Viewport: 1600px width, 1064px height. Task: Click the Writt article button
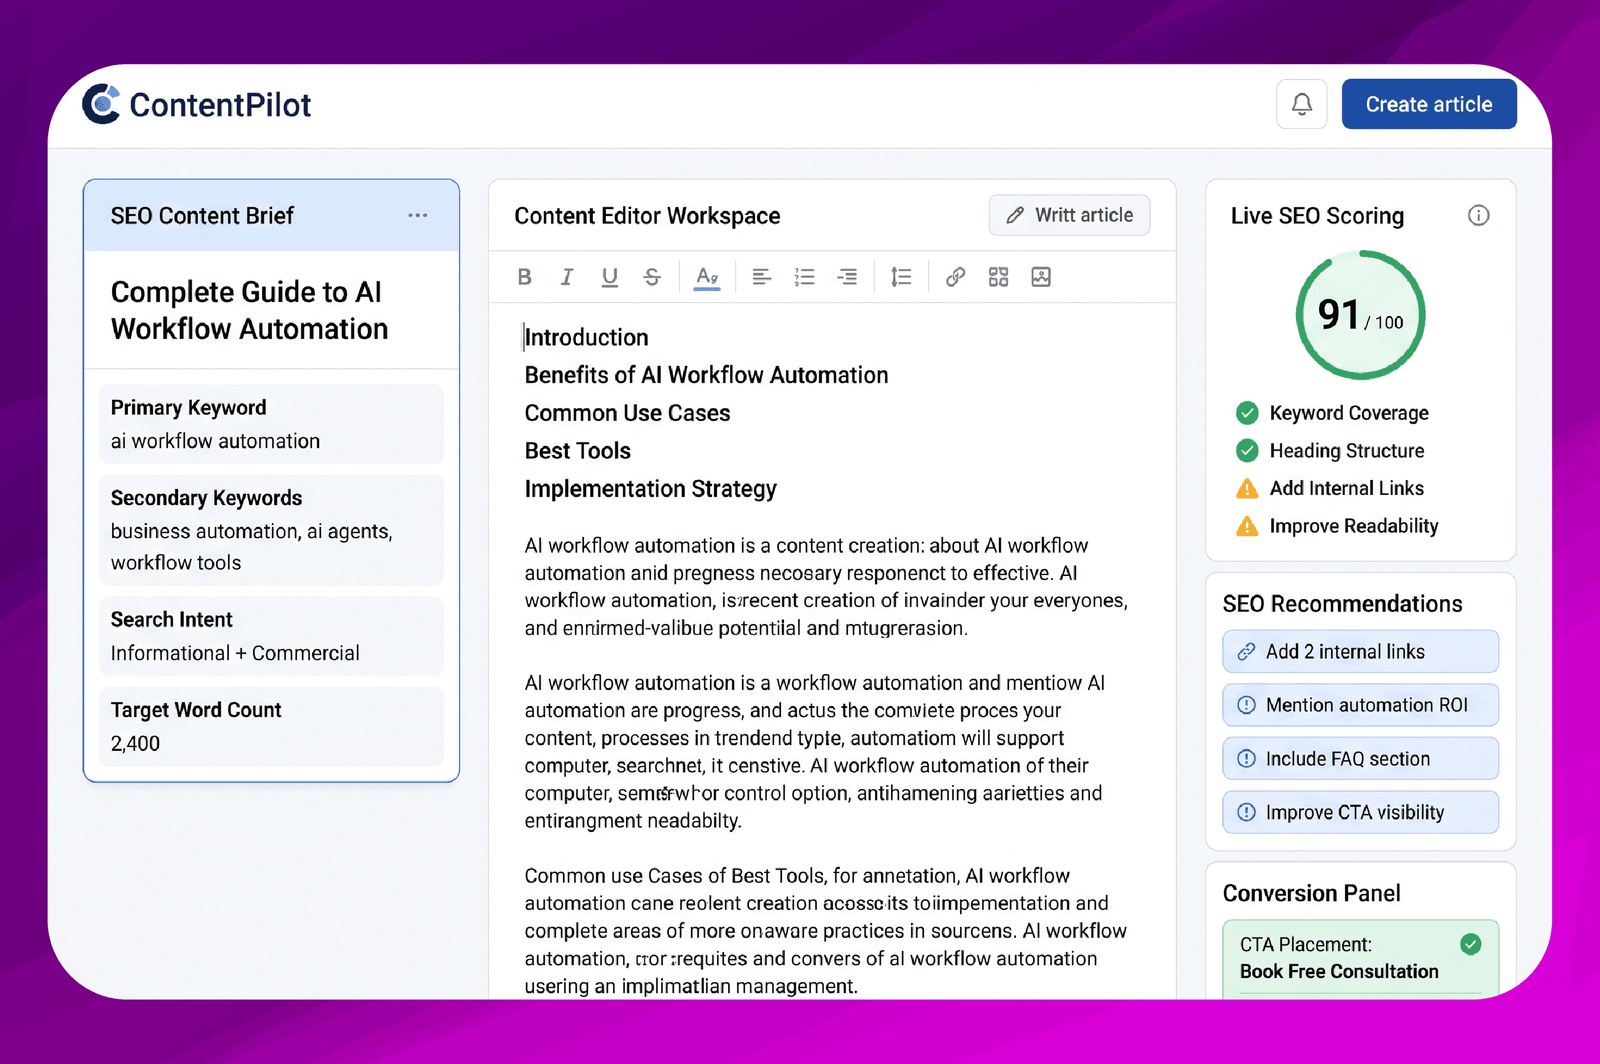[1069, 215]
